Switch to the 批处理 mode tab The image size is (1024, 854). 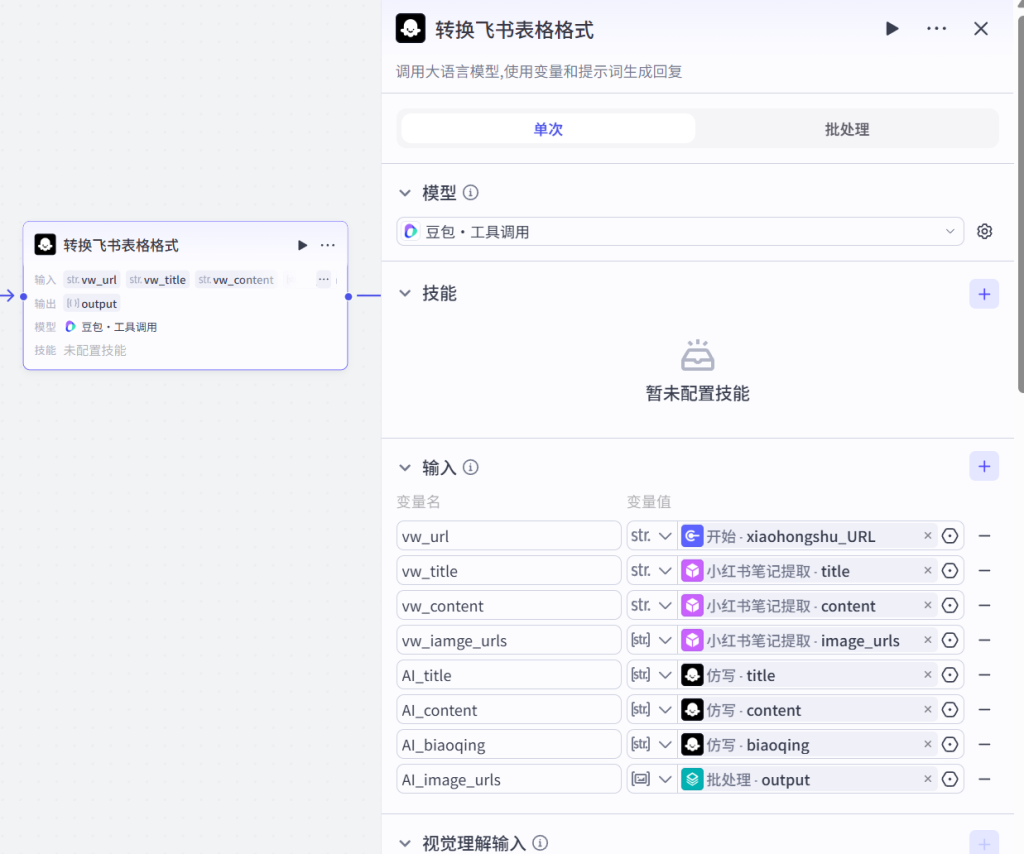[846, 129]
